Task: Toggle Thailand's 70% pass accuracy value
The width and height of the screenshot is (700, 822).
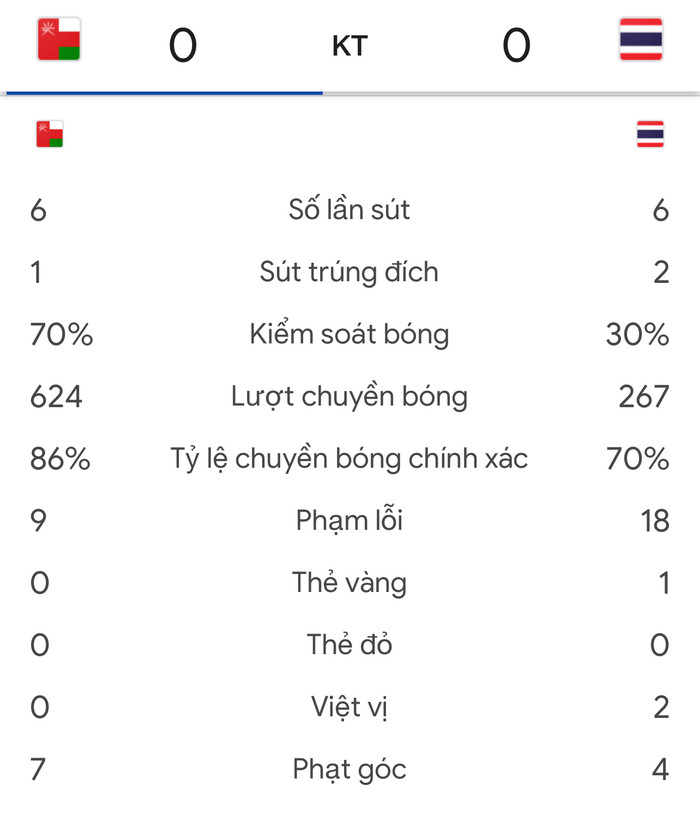Action: 637,458
